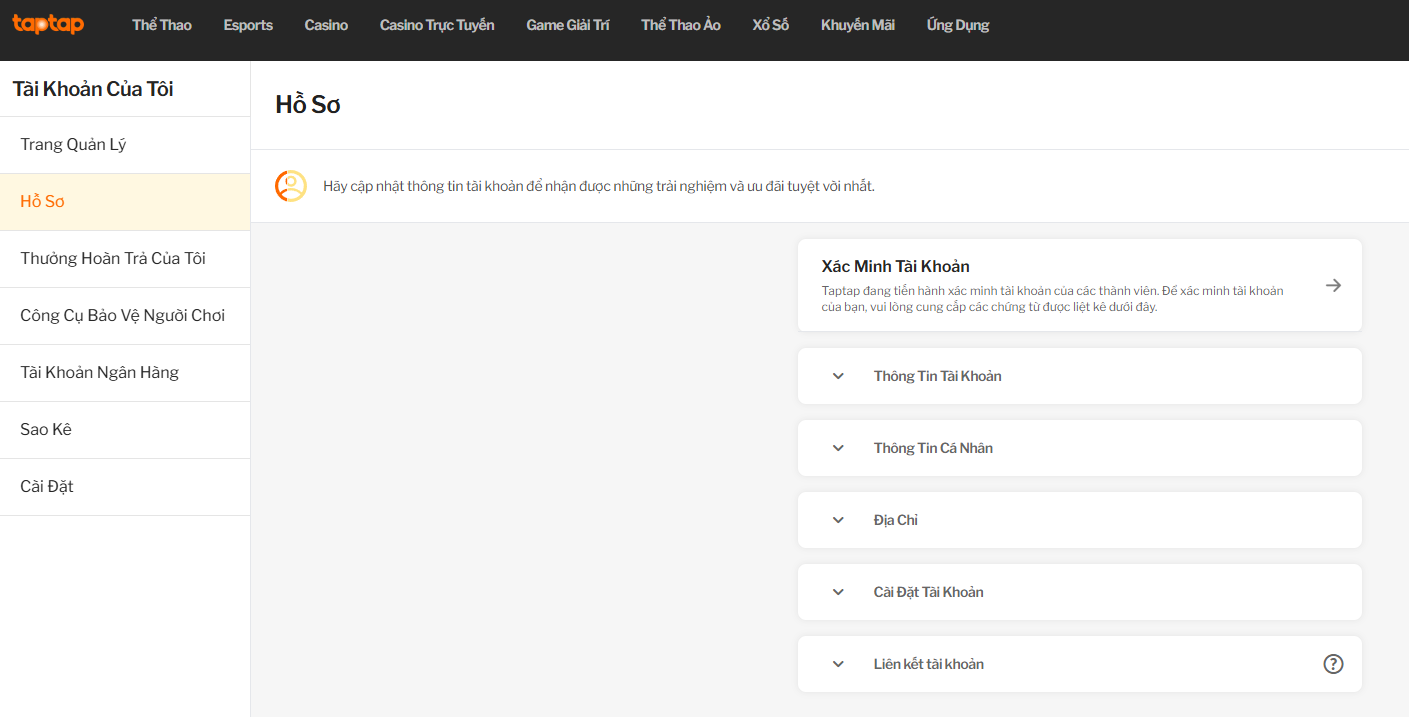Go to Sao Kê in sidebar
The image size is (1409, 717).
coord(46,430)
